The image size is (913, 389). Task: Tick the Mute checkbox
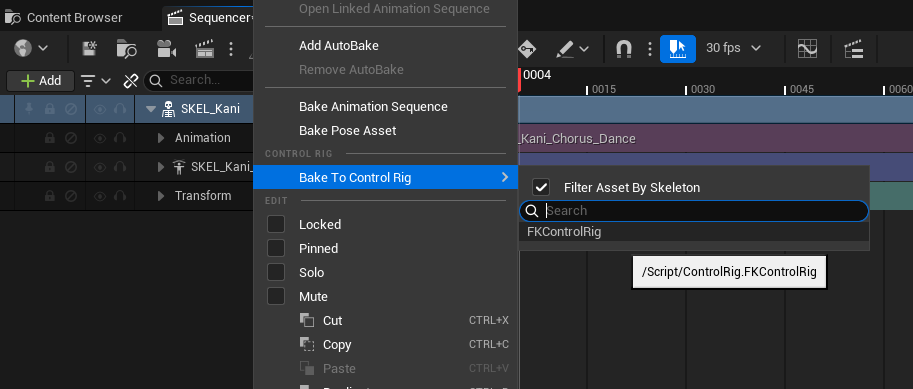click(x=275, y=296)
